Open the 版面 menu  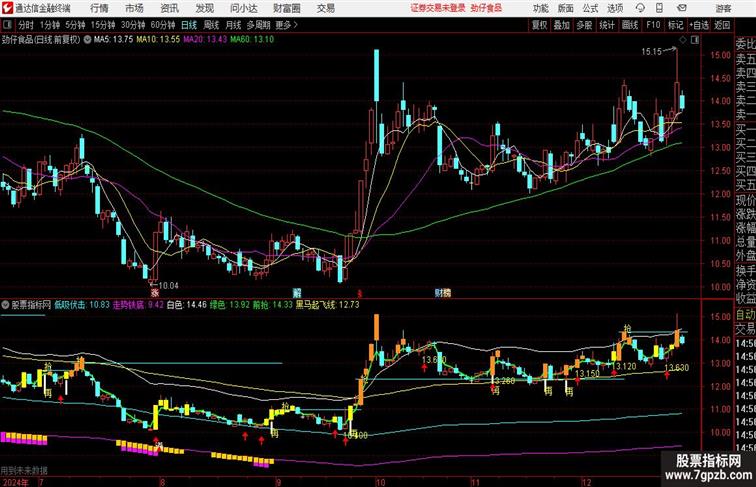[x=566, y=8]
